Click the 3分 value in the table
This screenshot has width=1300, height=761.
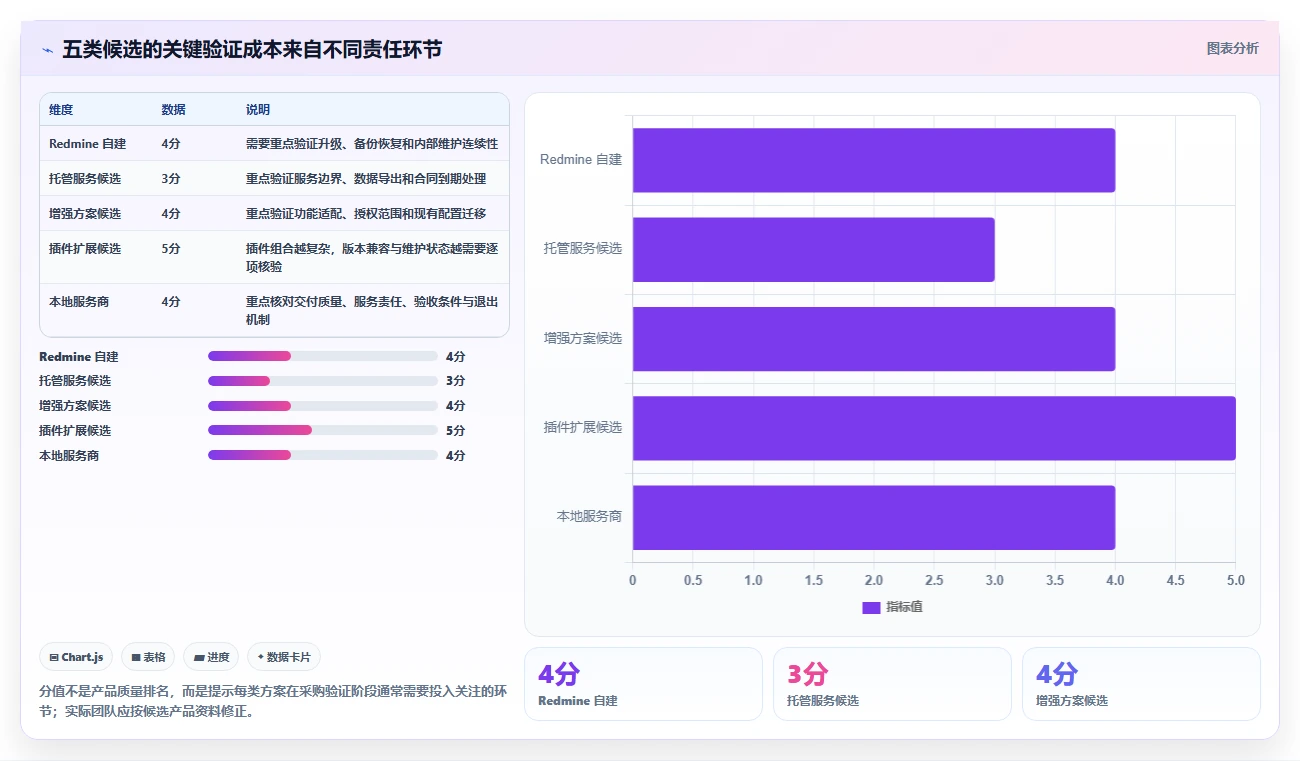click(x=170, y=178)
